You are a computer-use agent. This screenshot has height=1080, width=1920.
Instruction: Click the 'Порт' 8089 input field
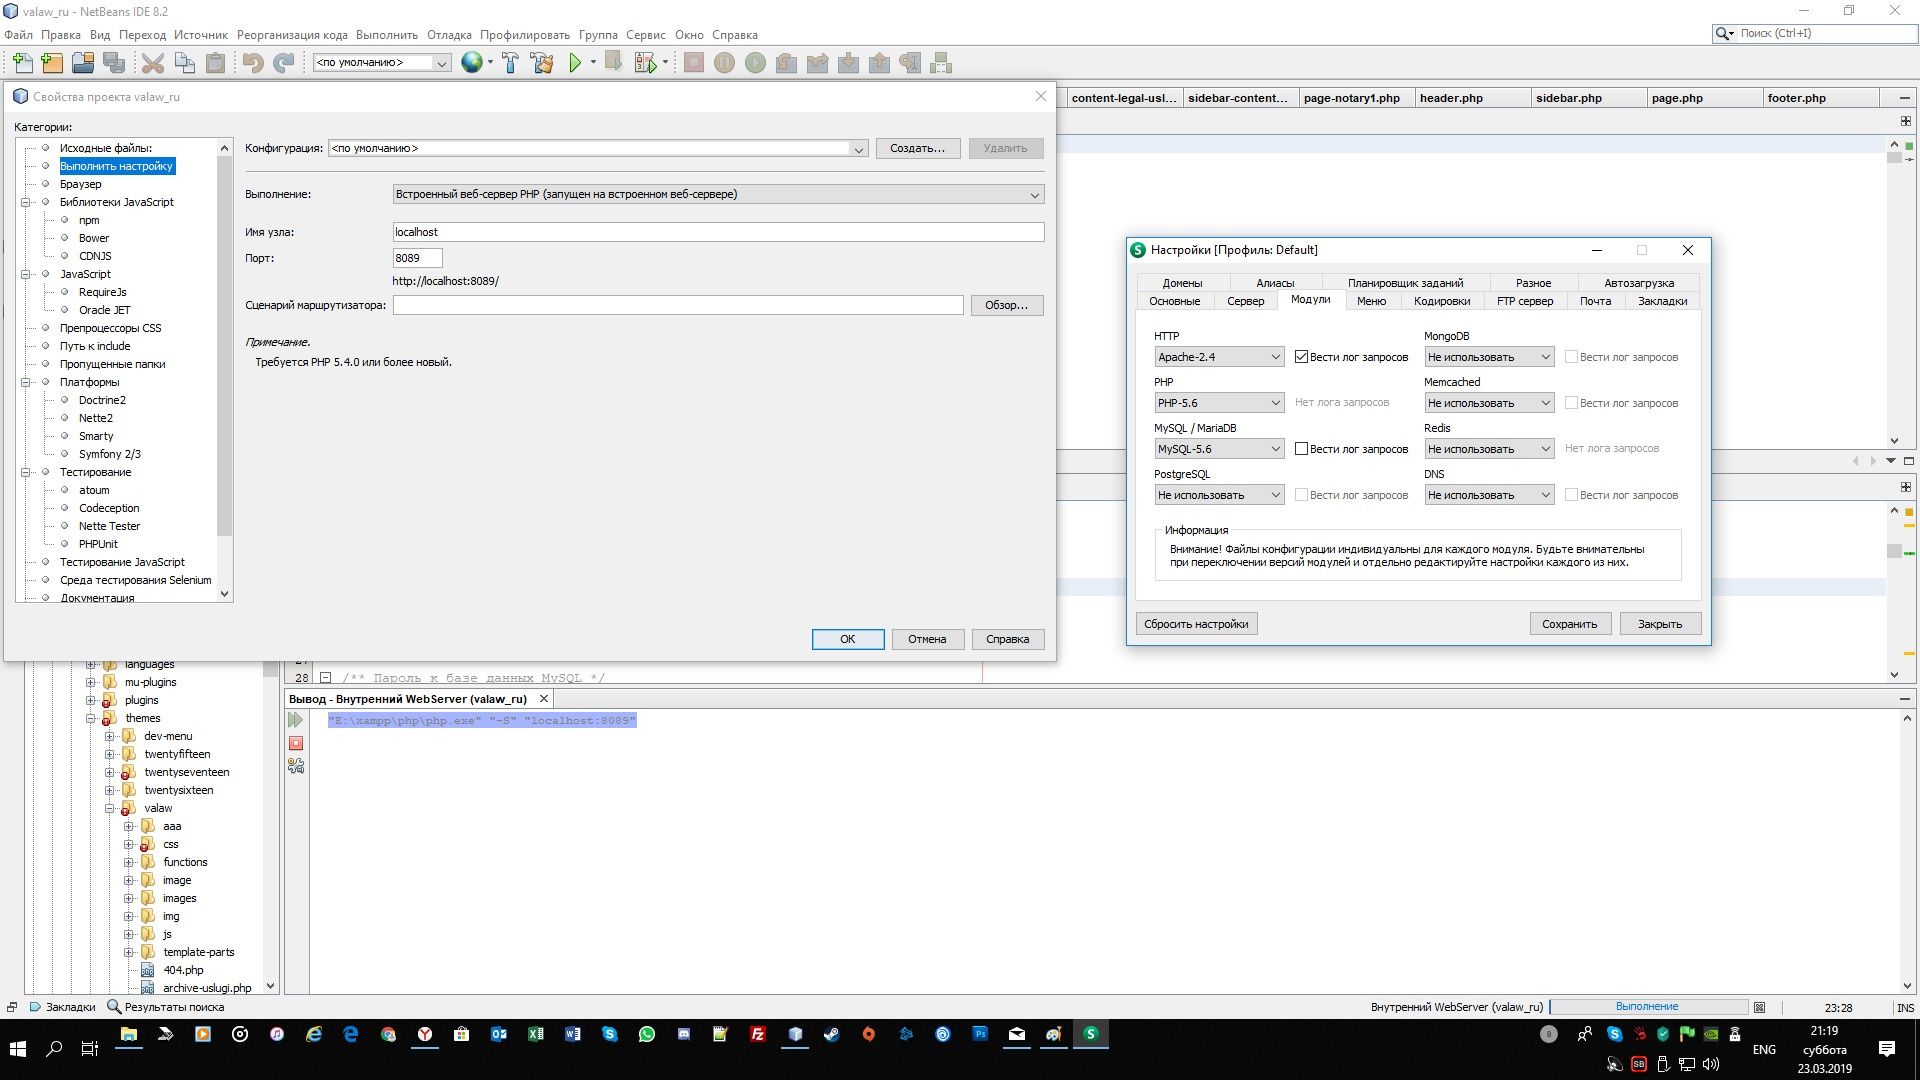tap(417, 258)
